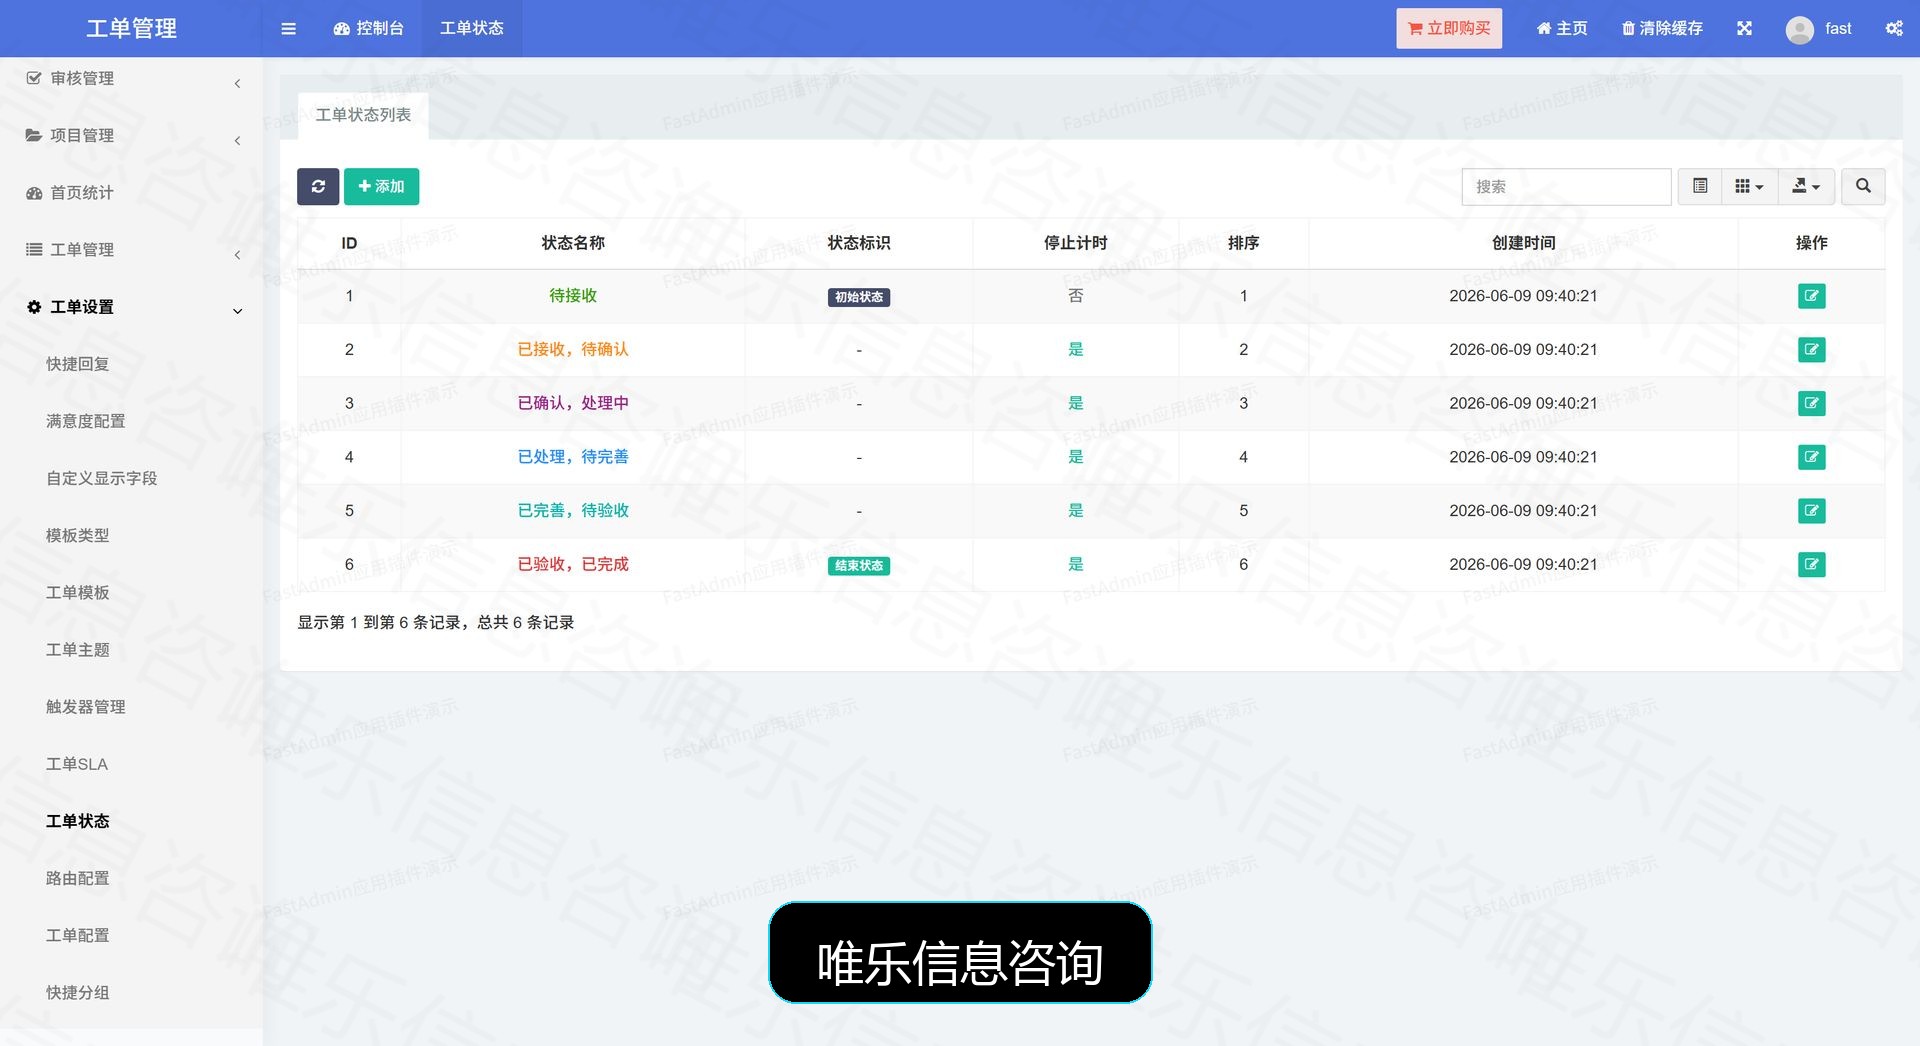
Task: Open columns visibility dropdown
Action: 1749,186
